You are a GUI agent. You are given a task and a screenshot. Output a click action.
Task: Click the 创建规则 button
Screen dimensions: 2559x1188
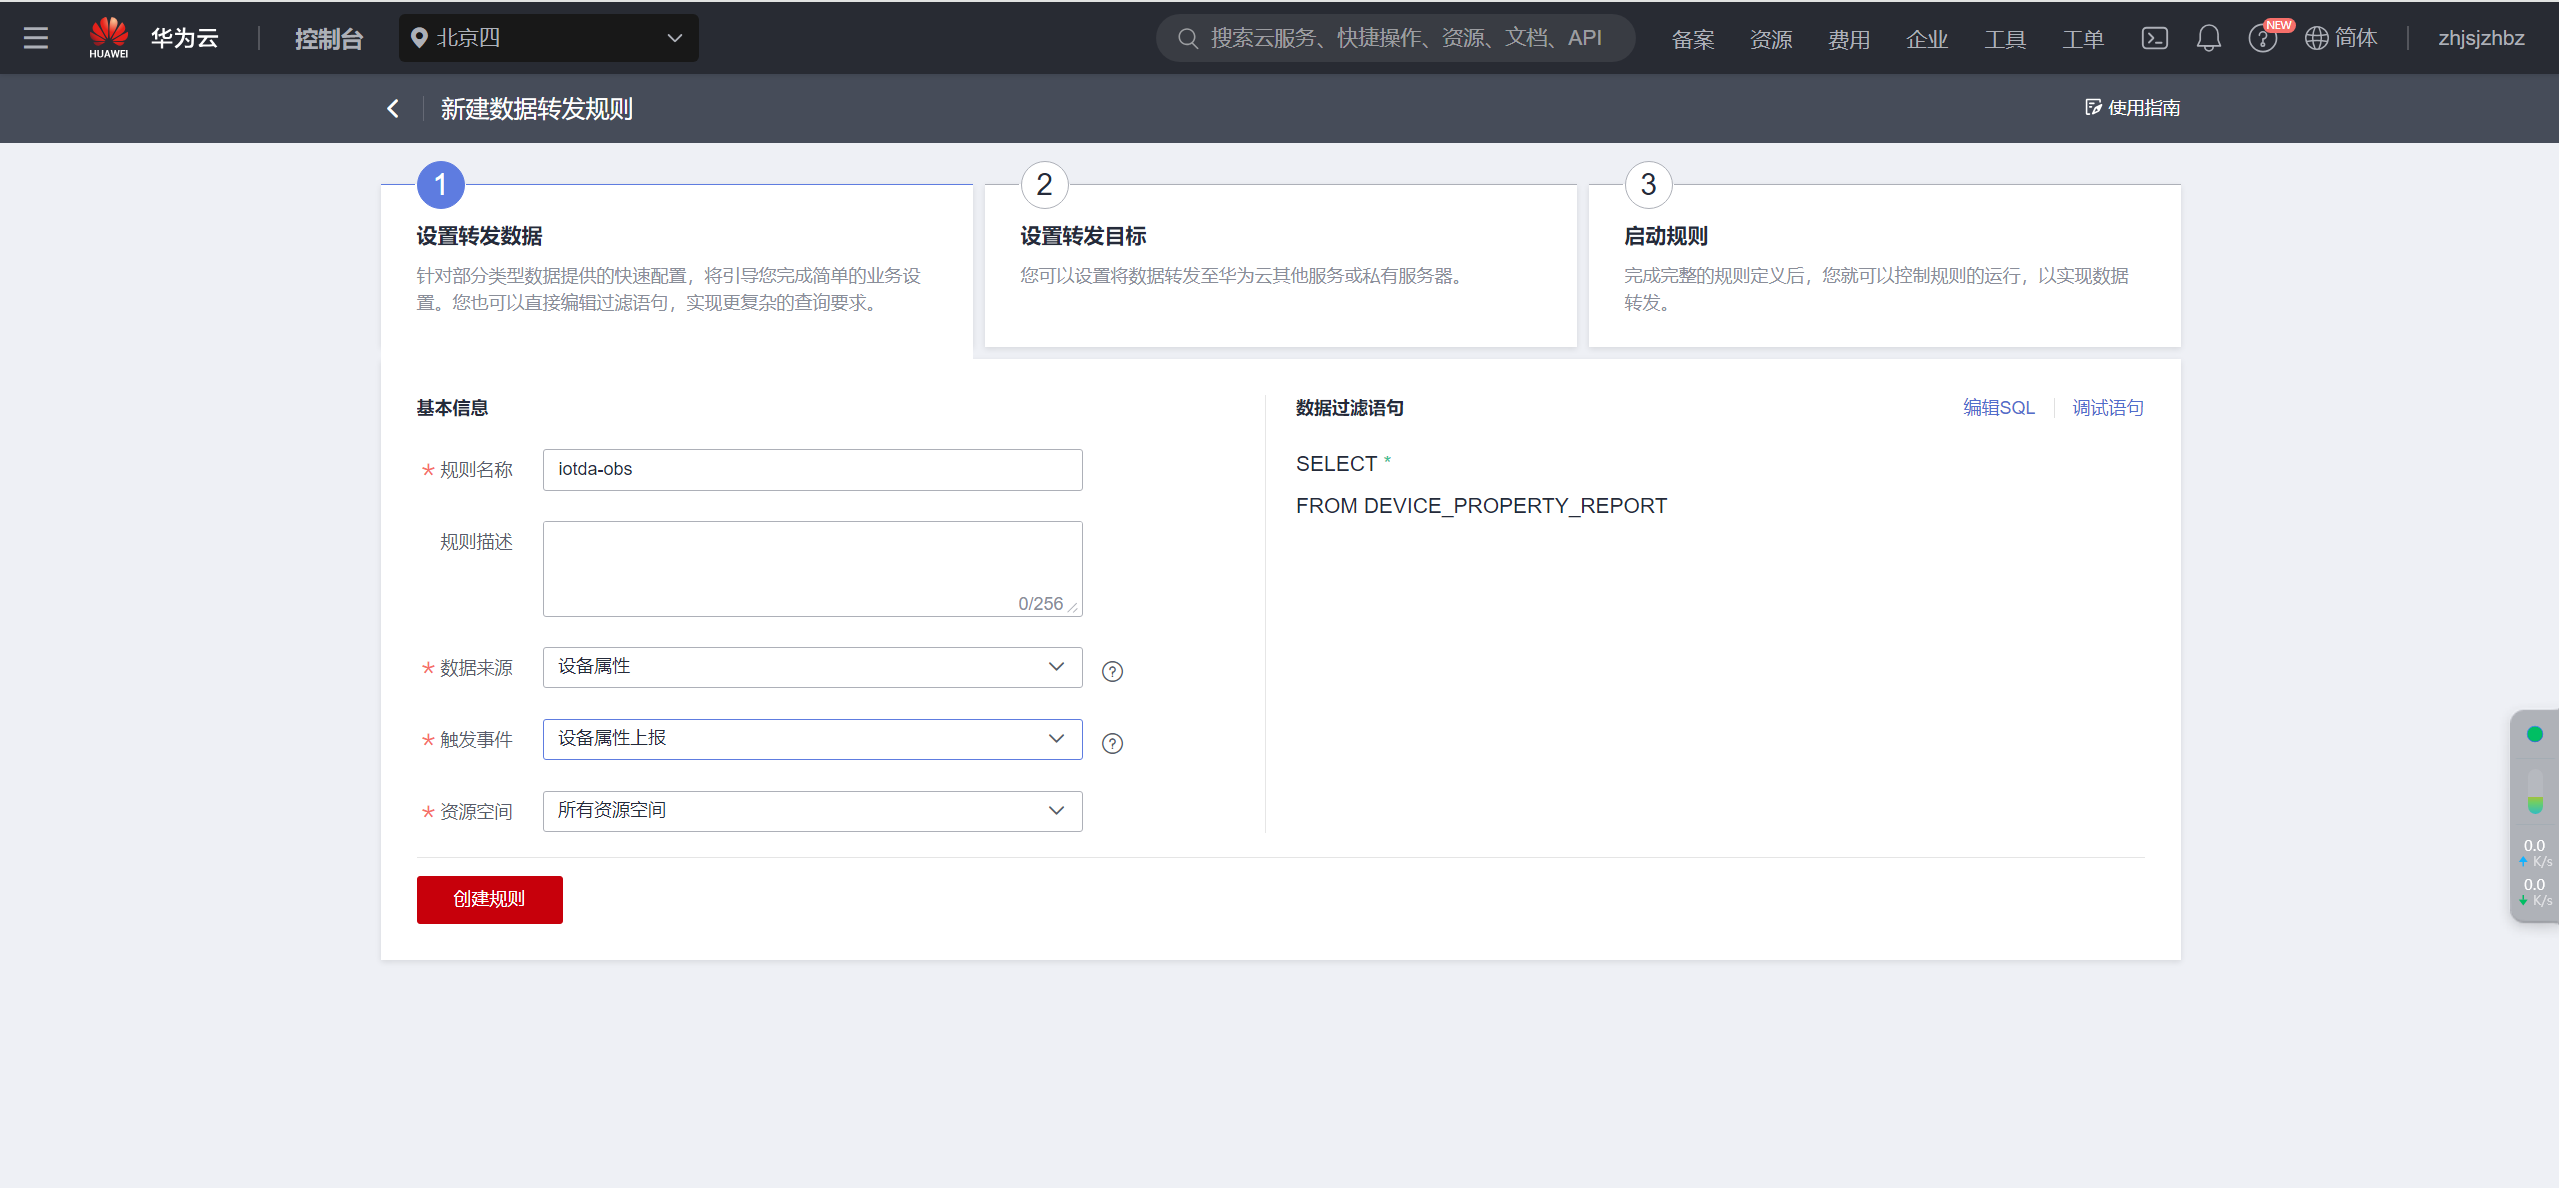click(489, 899)
